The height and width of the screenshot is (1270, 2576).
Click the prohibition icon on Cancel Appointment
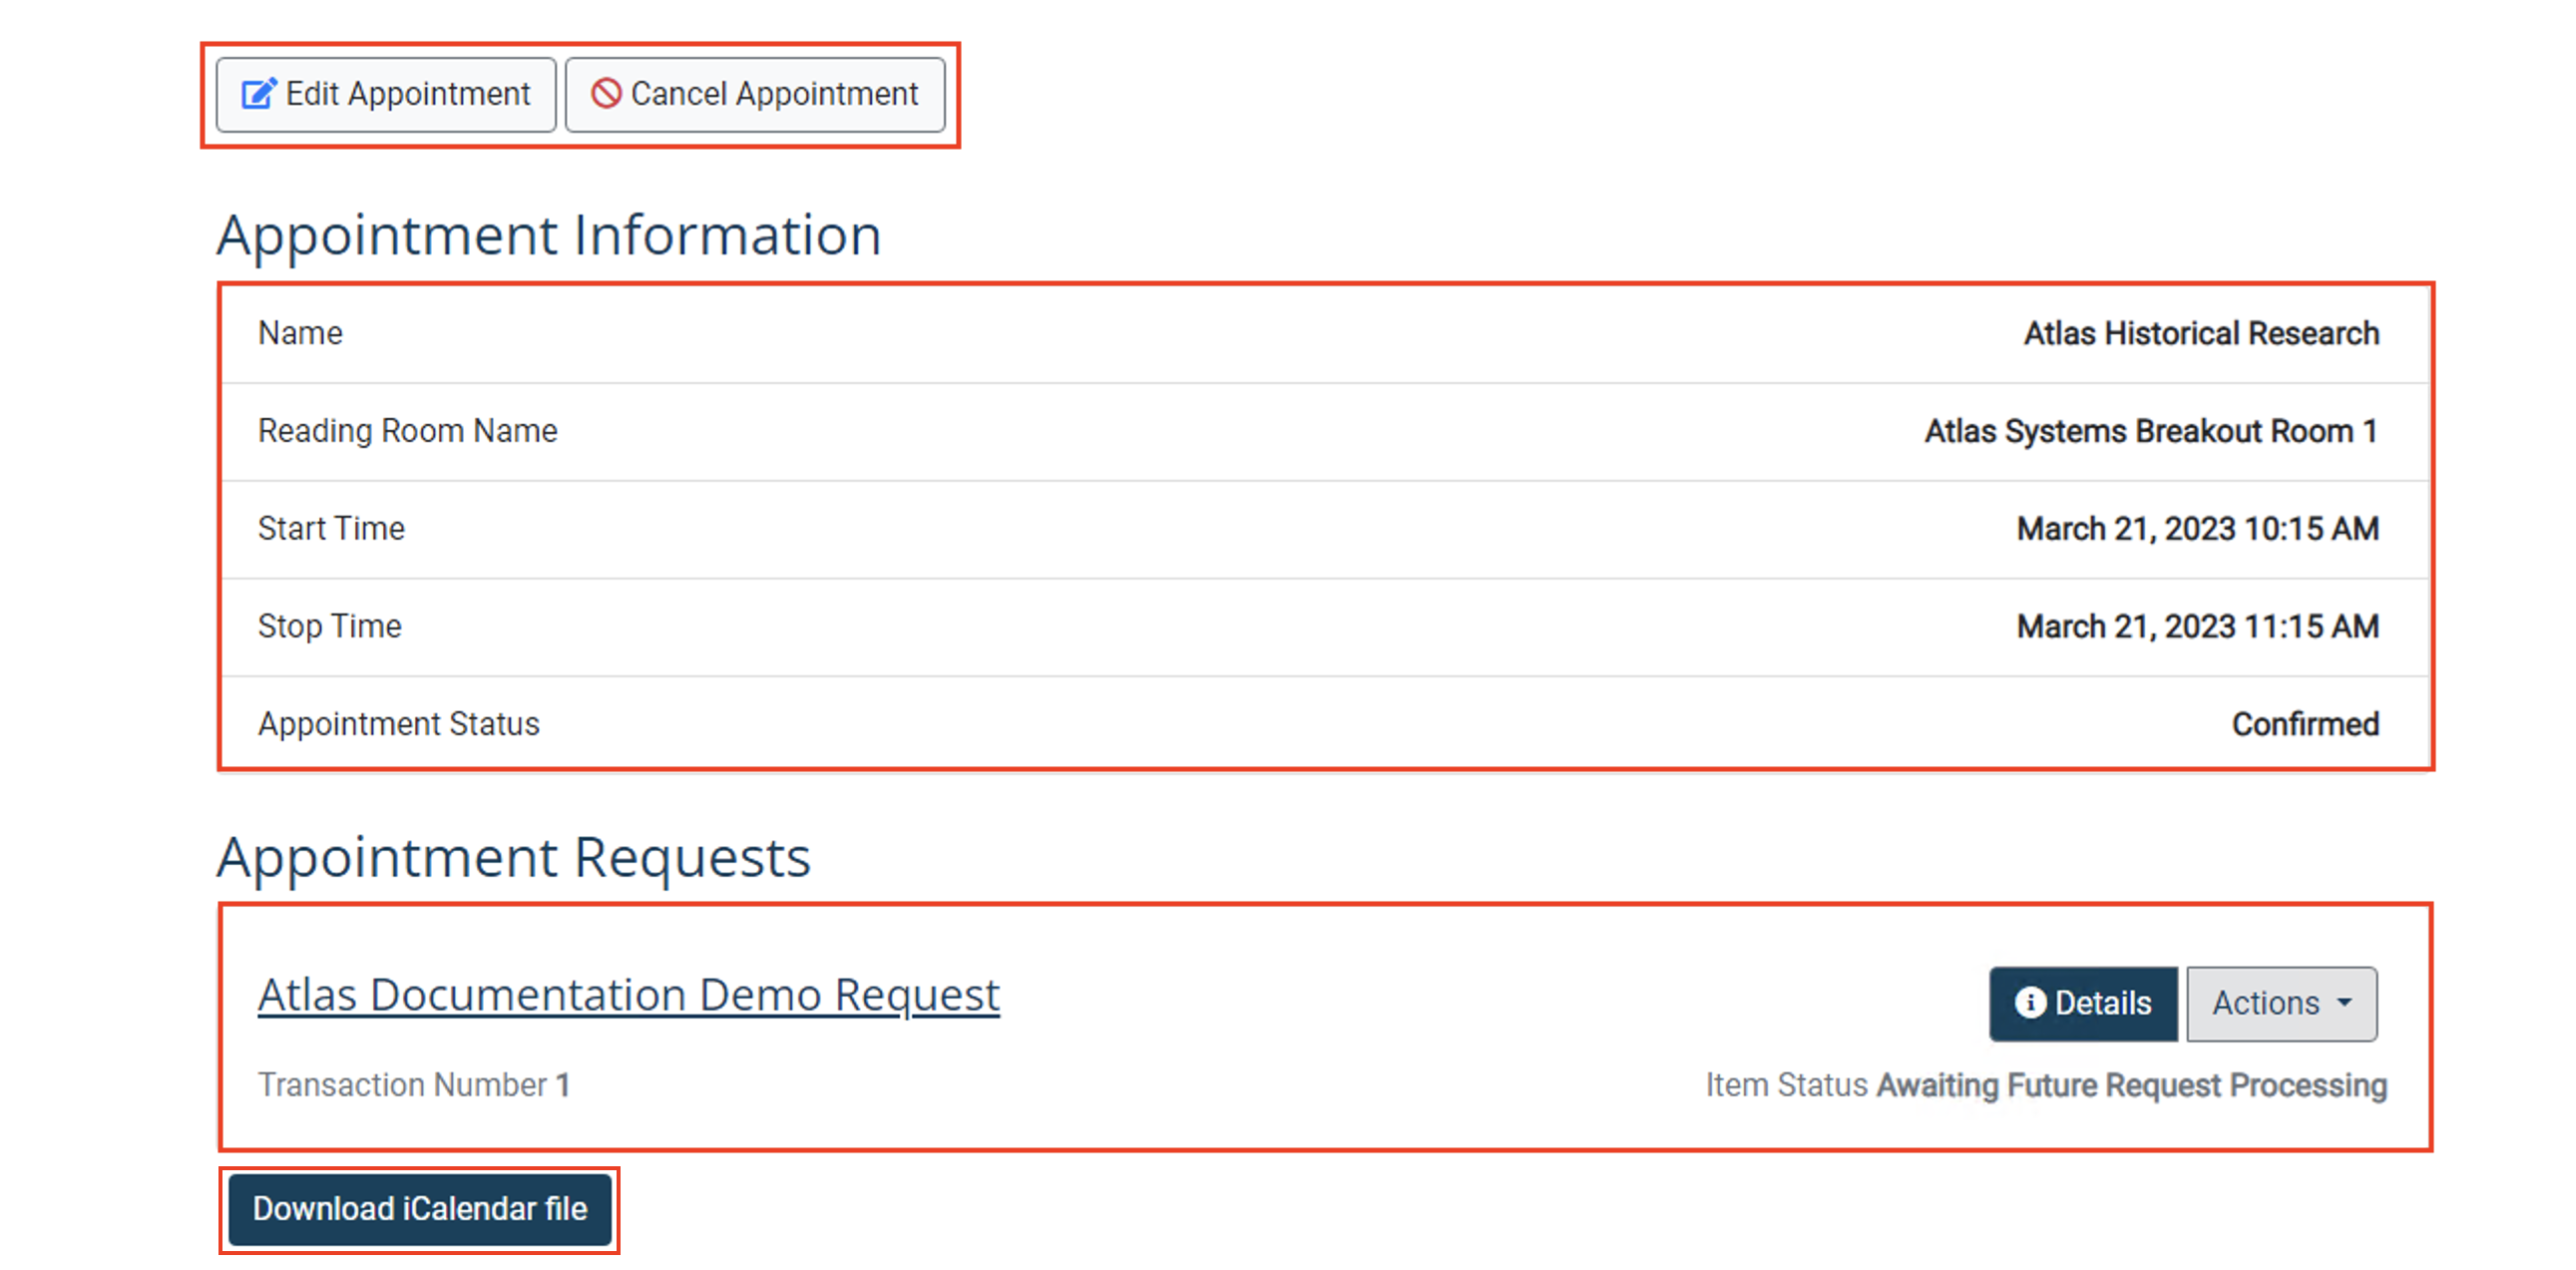606,93
